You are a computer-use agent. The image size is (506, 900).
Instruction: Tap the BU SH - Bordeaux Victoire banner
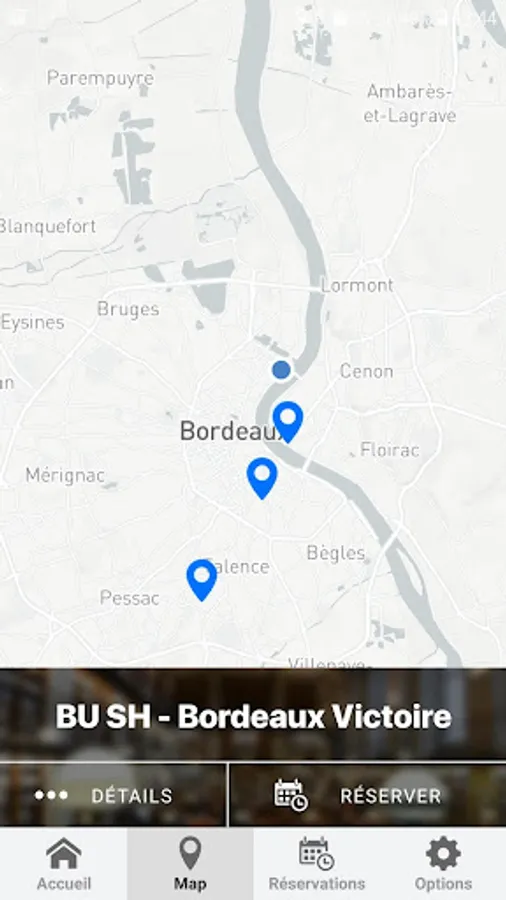click(x=253, y=716)
